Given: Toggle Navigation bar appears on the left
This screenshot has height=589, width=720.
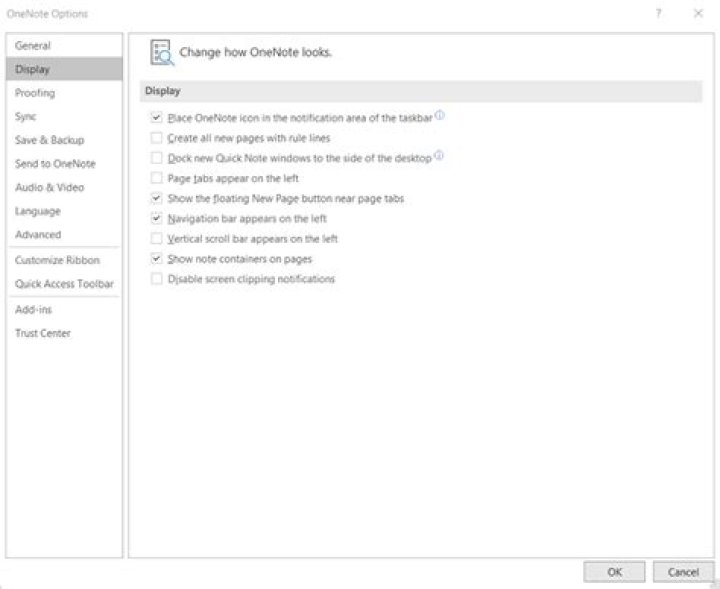Looking at the screenshot, I should pyautogui.click(x=157, y=219).
